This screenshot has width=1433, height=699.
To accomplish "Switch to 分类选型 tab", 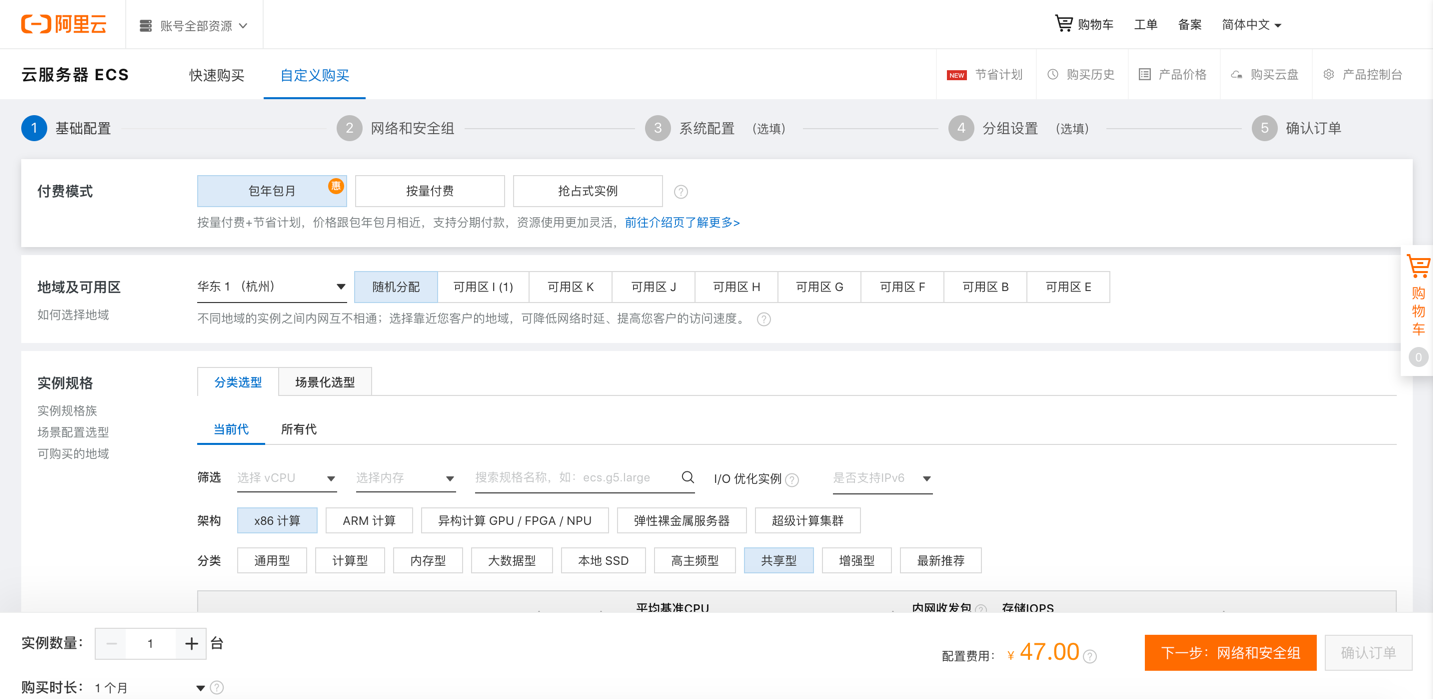I will pyautogui.click(x=238, y=382).
